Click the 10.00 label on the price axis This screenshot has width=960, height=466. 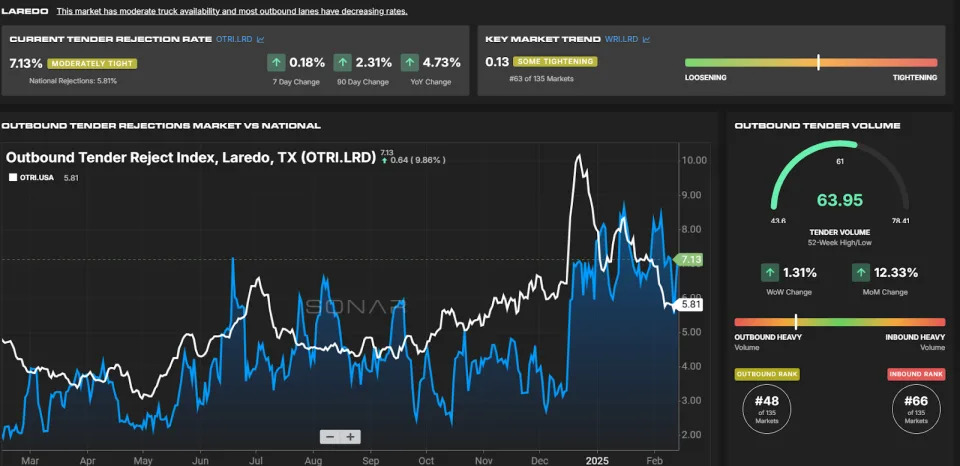(x=694, y=160)
